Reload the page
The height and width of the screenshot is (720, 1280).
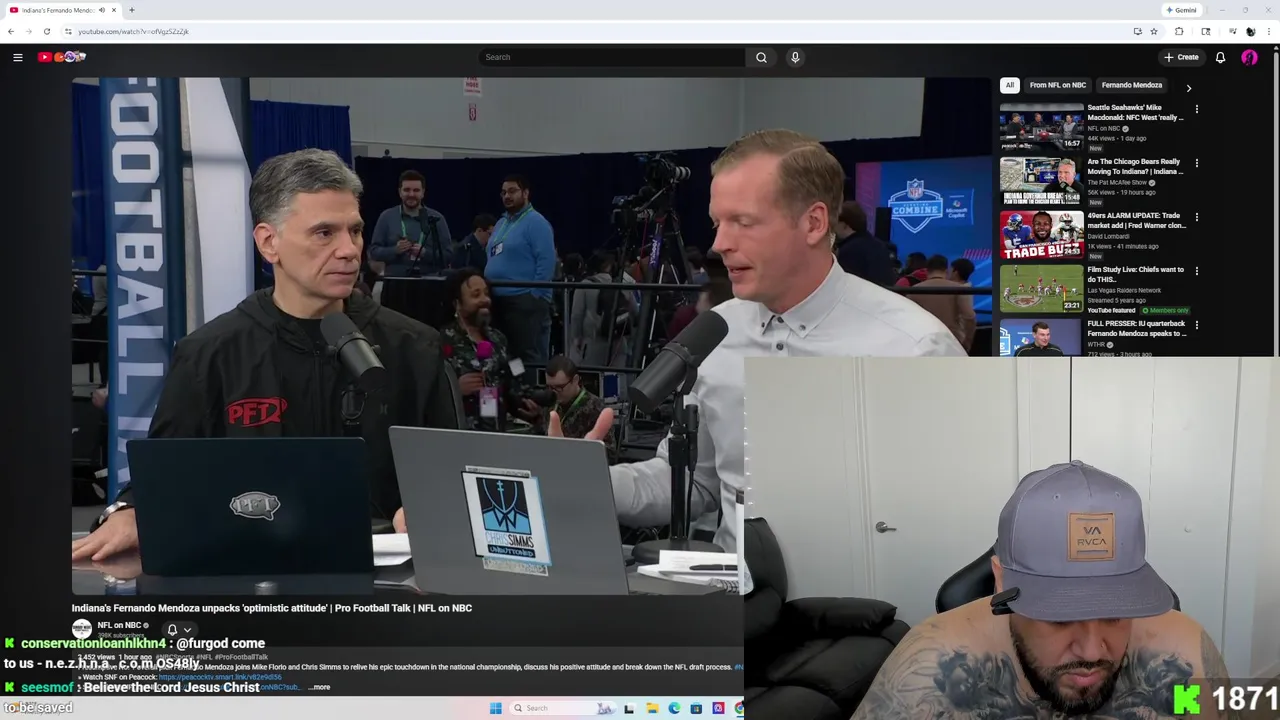pos(47,31)
